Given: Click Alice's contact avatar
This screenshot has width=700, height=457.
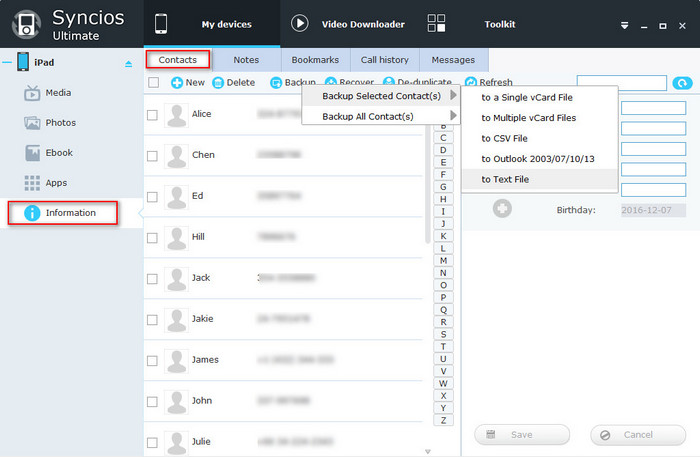Looking at the screenshot, I should click(176, 115).
